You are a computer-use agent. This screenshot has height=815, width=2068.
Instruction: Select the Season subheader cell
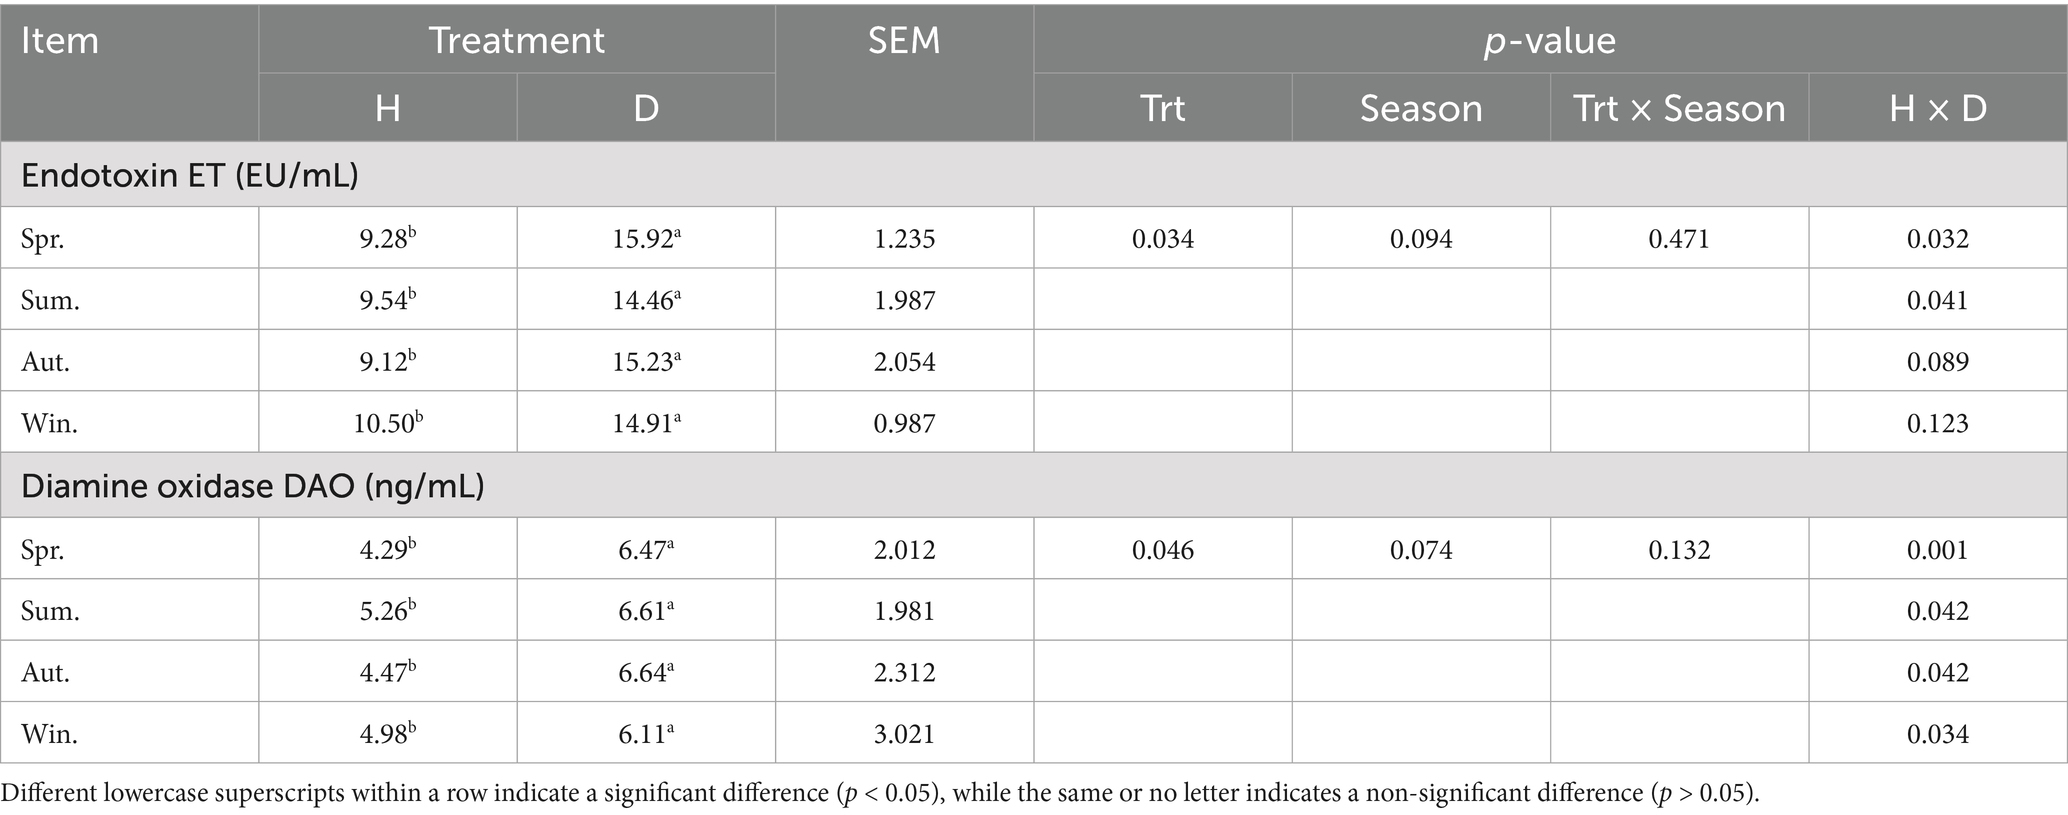1421,107
